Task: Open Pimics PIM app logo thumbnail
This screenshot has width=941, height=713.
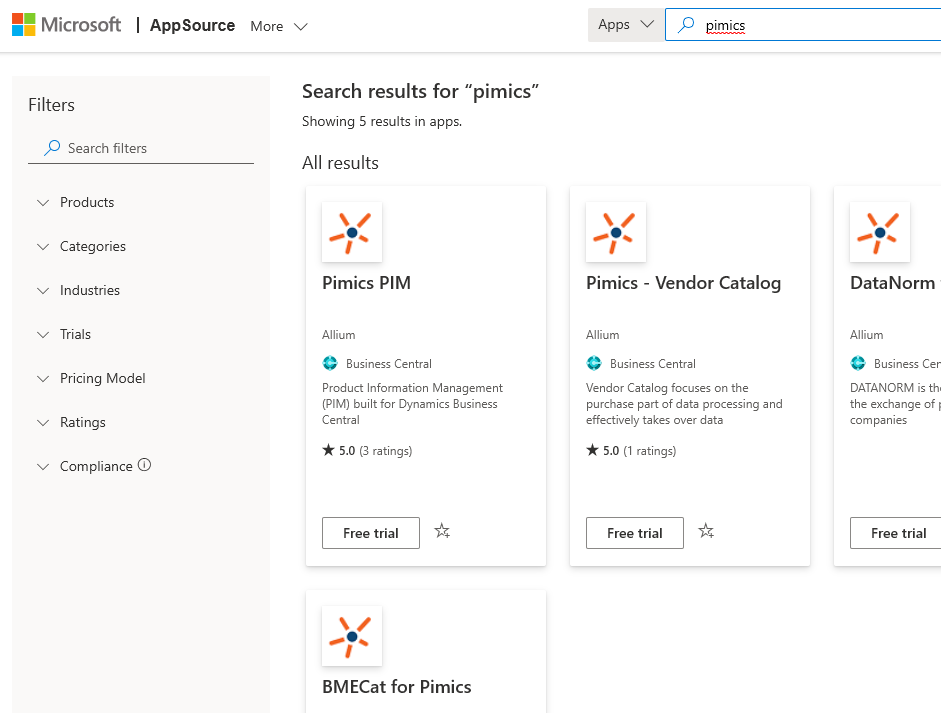Action: [x=352, y=232]
